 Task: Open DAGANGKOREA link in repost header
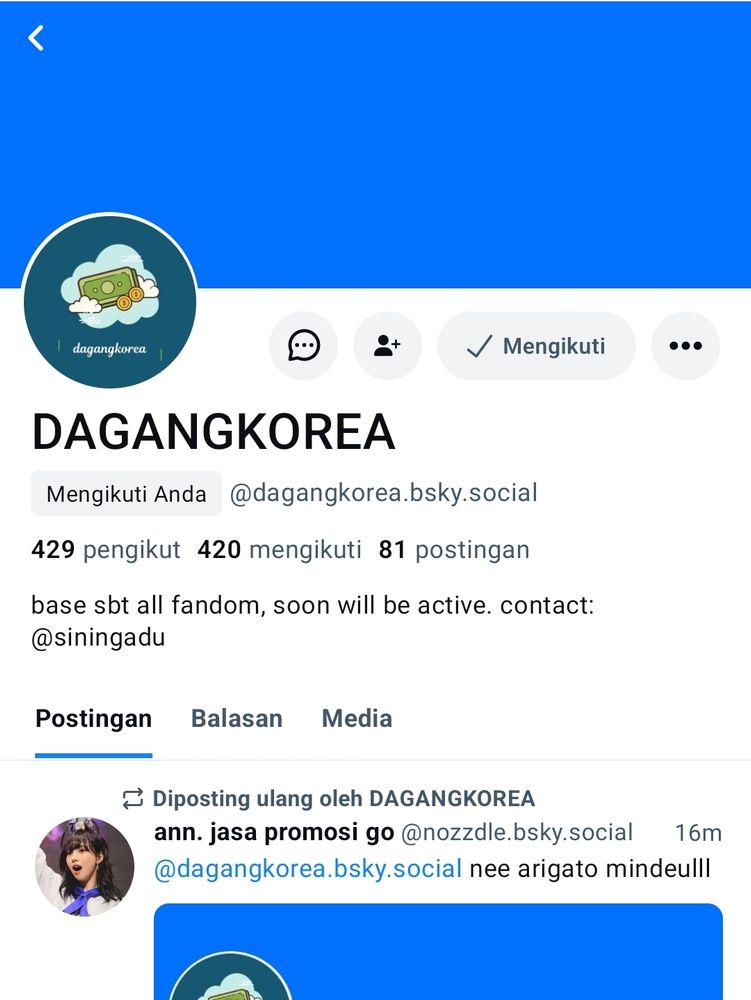pos(452,798)
